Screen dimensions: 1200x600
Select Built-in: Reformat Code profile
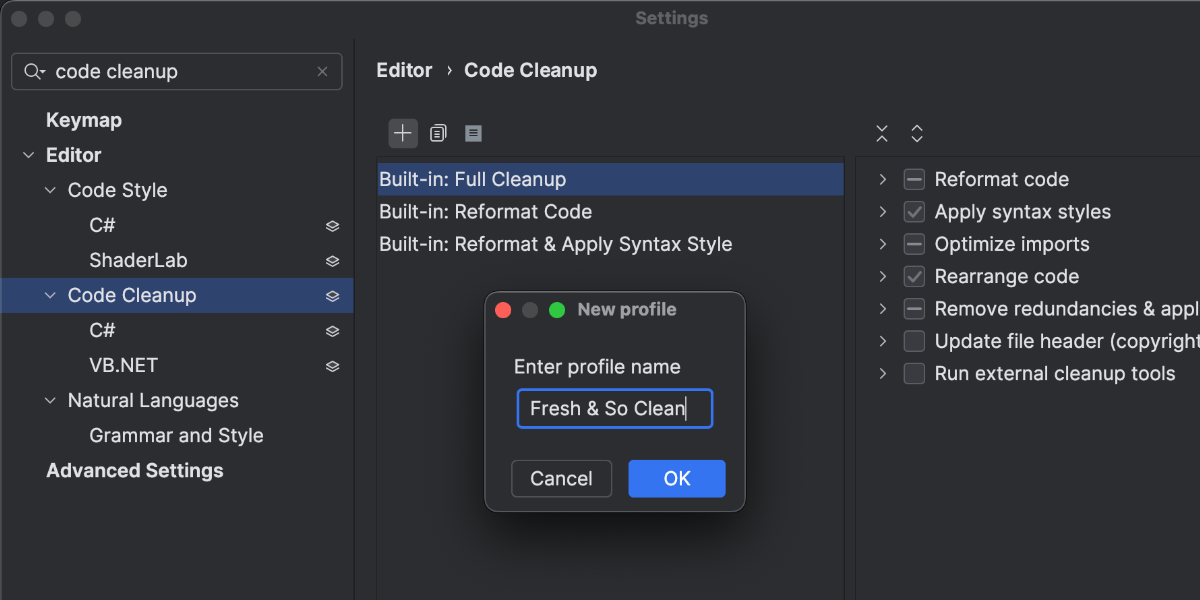[x=485, y=212]
